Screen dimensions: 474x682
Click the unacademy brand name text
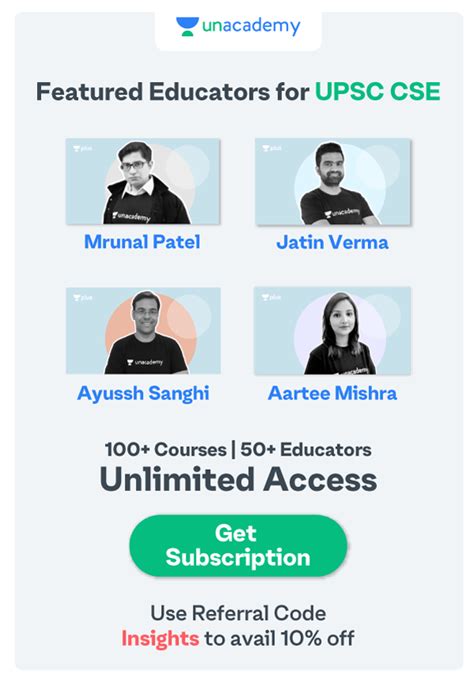point(251,26)
